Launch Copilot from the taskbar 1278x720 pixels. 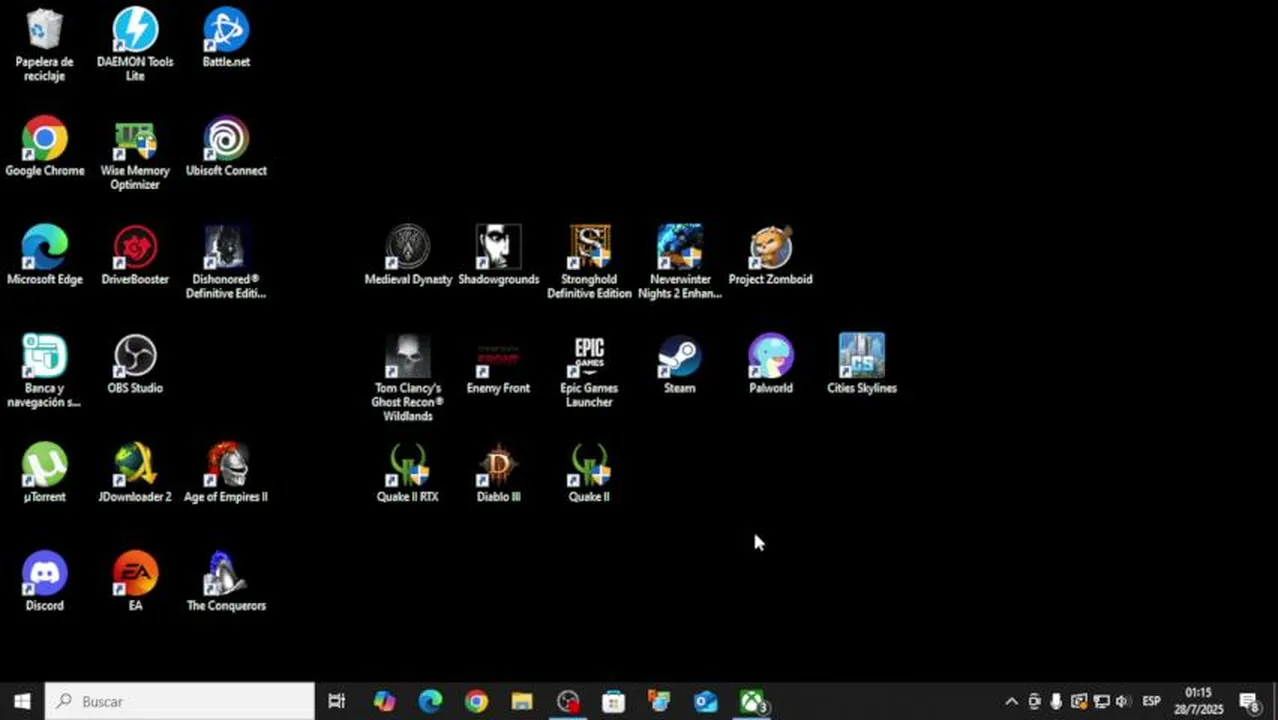coord(384,701)
